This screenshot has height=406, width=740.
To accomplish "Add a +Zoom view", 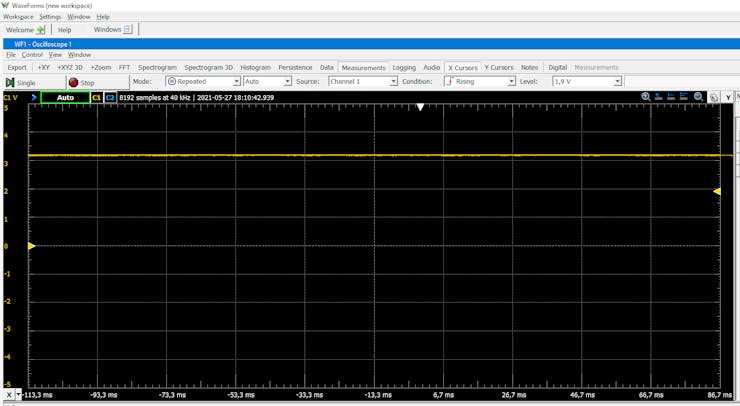I will click(x=101, y=68).
